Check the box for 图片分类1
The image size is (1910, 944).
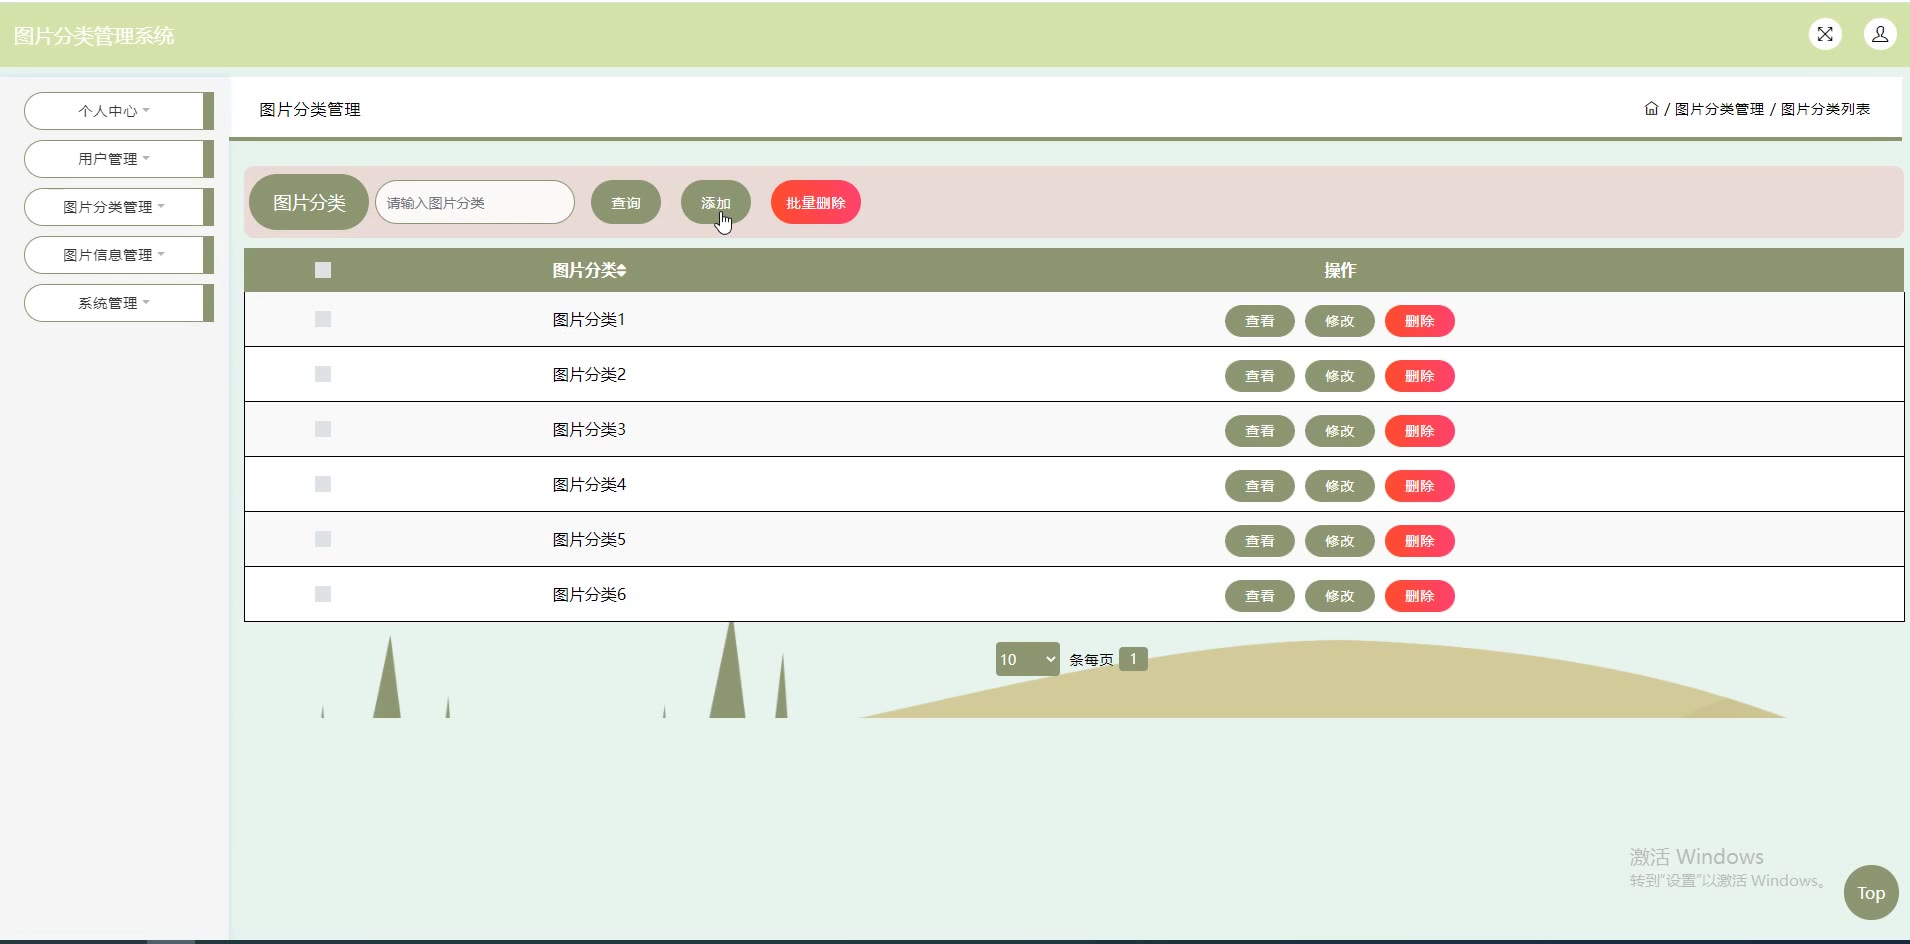point(322,319)
